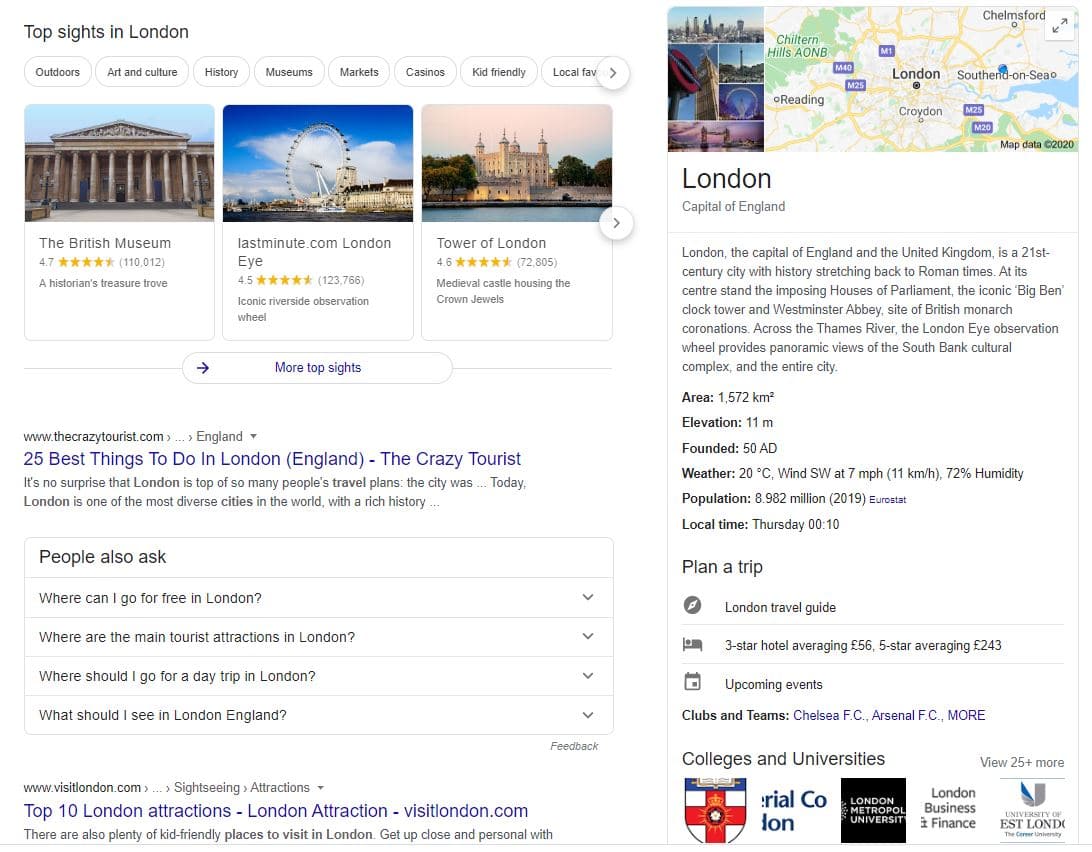Open the Imperial College London logo
Screen dimensions: 1092x852
pos(794,811)
